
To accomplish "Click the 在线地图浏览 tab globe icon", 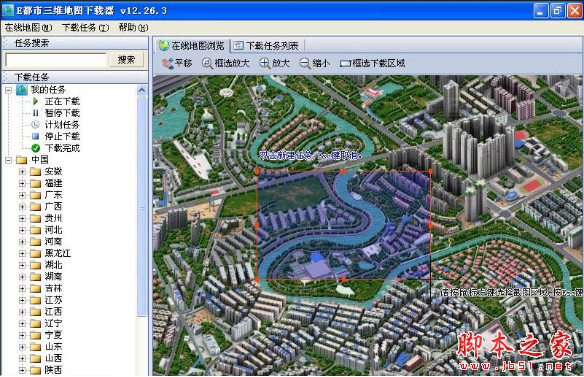I will 164,45.
